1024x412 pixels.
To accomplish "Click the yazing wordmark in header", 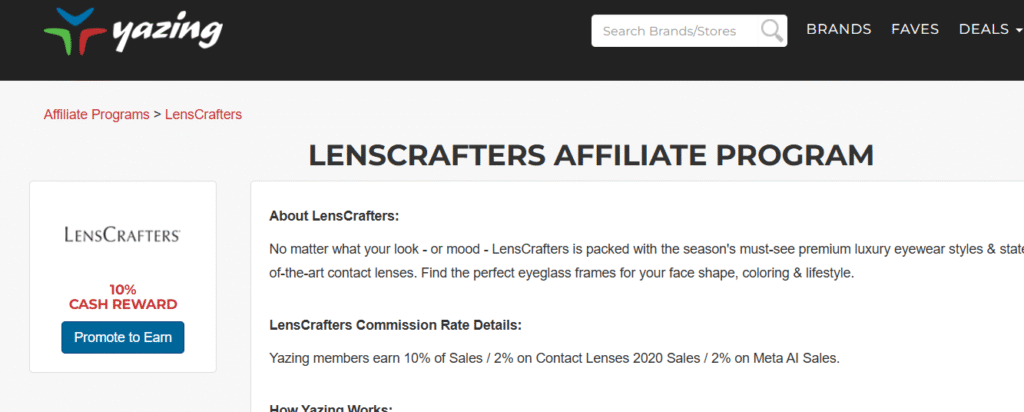I will 168,33.
